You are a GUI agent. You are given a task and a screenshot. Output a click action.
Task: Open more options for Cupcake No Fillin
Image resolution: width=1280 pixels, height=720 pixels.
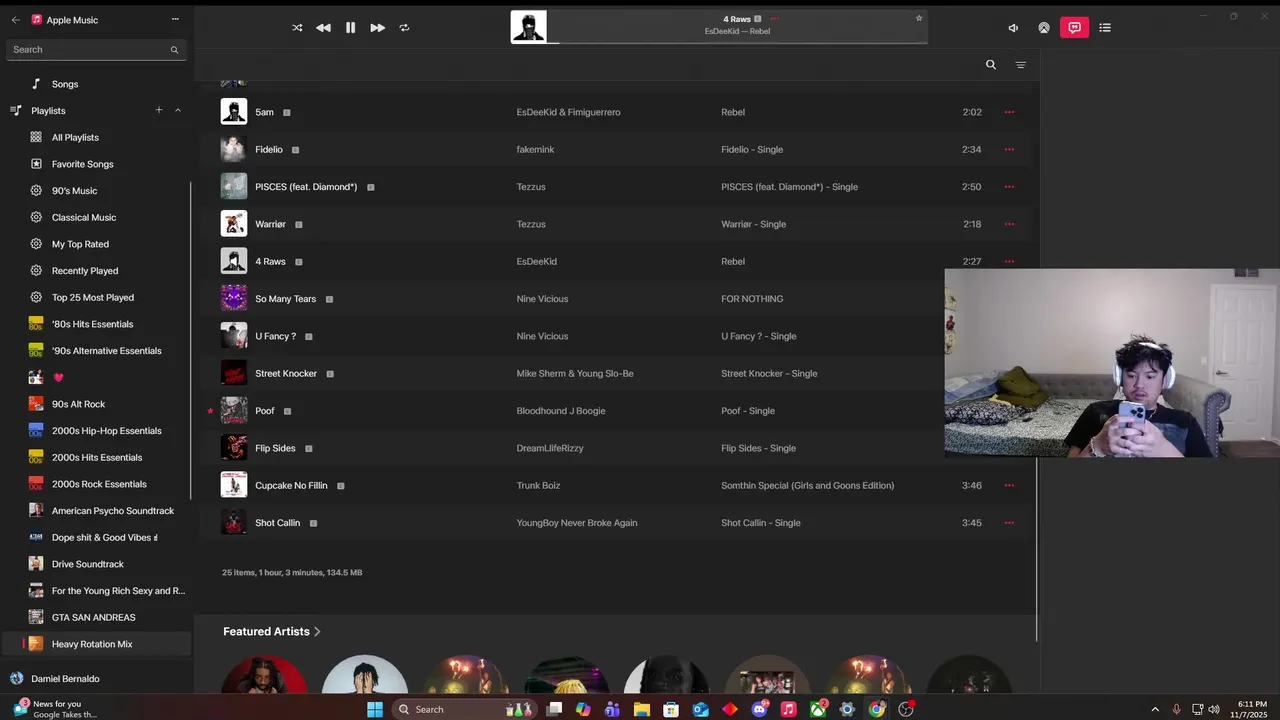(1009, 485)
